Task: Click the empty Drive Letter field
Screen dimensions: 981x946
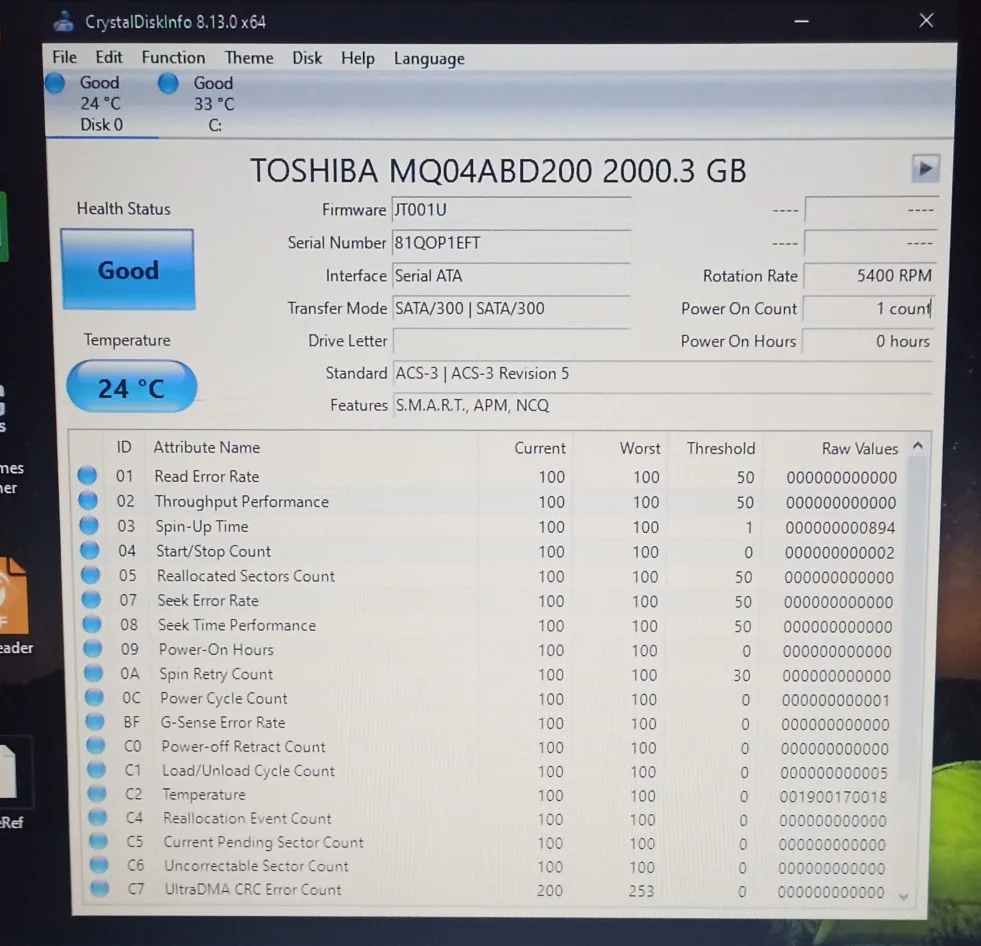Action: click(511, 341)
